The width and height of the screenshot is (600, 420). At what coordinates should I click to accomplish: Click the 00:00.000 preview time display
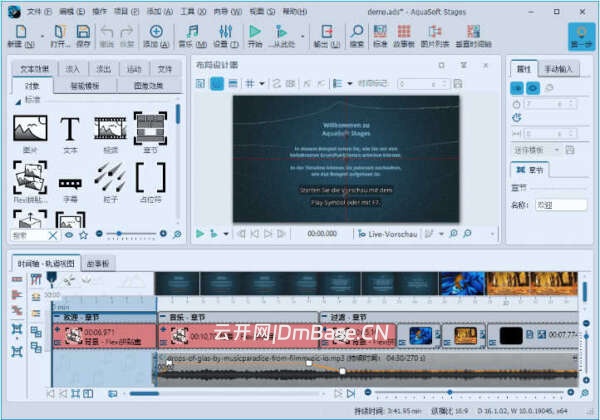pos(322,233)
